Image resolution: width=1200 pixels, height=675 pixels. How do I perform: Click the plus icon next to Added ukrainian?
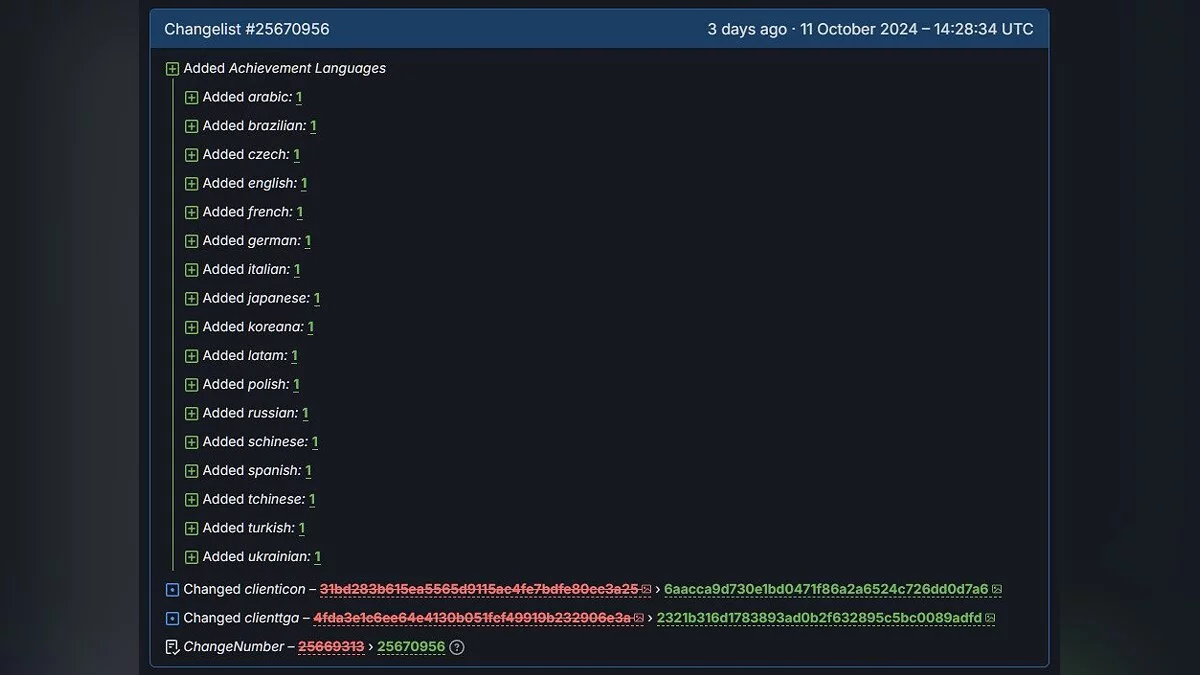(192, 557)
